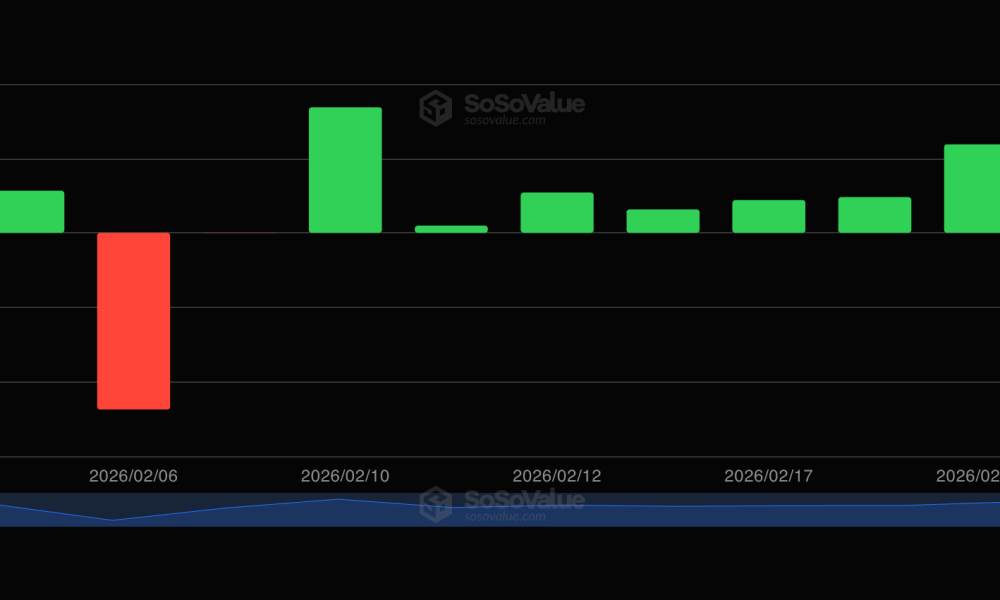Toggle visibility of the red bar period
This screenshot has width=1000, height=600.
133,320
